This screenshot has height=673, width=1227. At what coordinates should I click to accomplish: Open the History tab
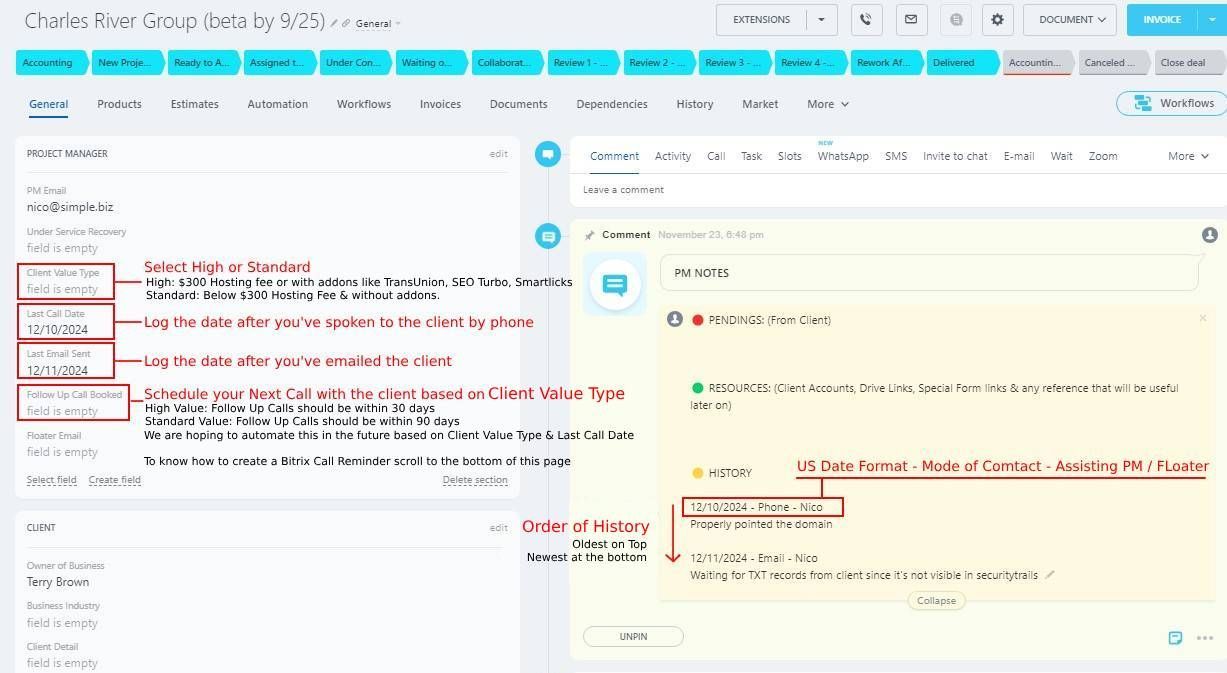click(695, 104)
